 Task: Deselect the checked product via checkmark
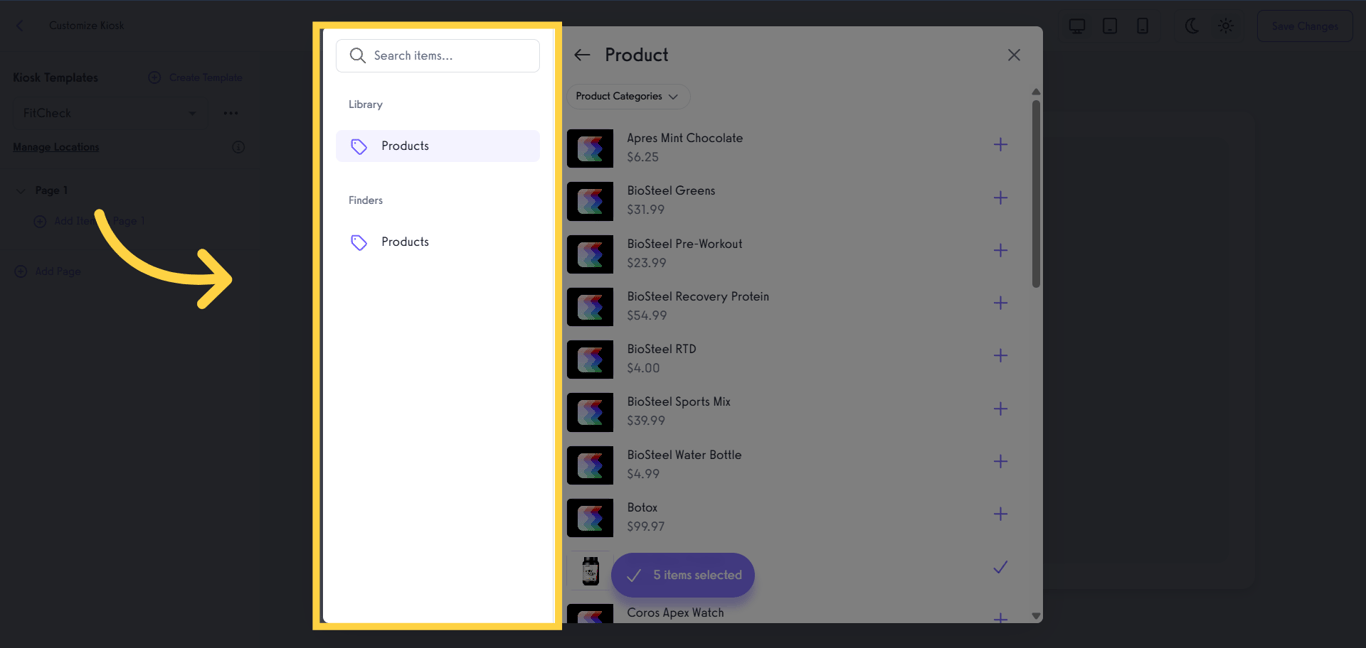pyautogui.click(x=1000, y=567)
